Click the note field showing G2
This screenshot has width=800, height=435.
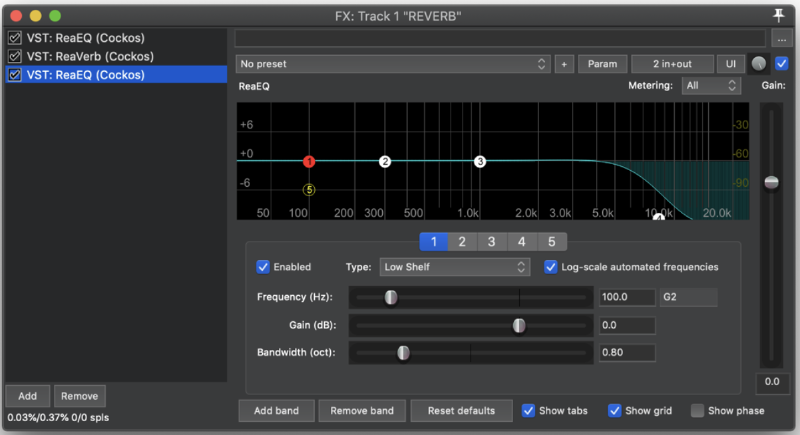689,297
